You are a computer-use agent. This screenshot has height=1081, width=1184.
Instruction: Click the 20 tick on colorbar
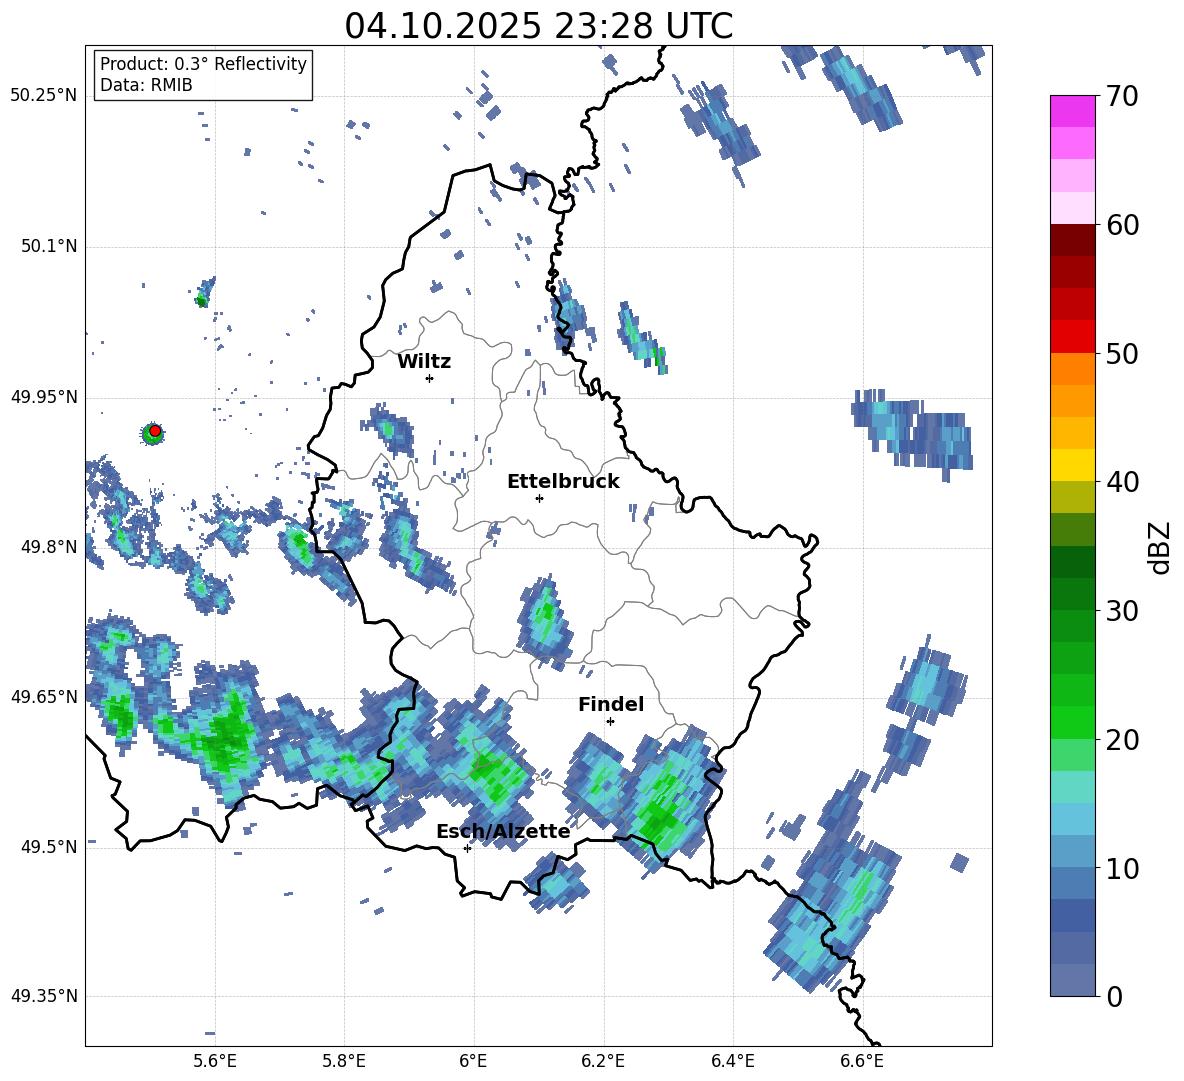pos(1122,740)
